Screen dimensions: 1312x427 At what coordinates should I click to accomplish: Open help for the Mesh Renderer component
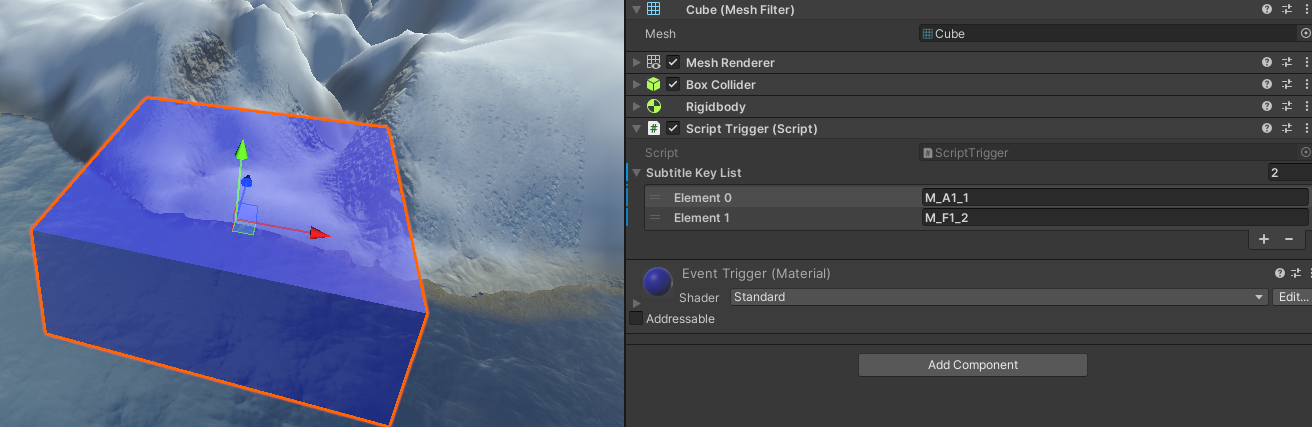(x=1267, y=62)
